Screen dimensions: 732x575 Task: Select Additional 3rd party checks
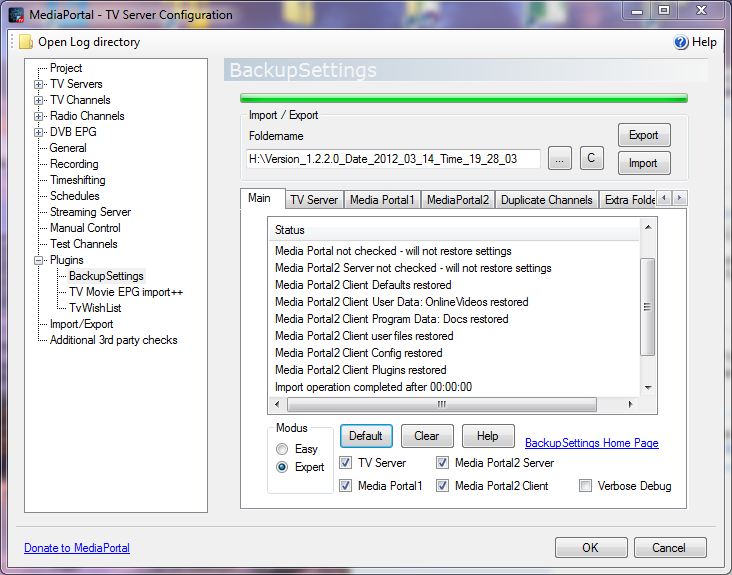tap(113, 340)
